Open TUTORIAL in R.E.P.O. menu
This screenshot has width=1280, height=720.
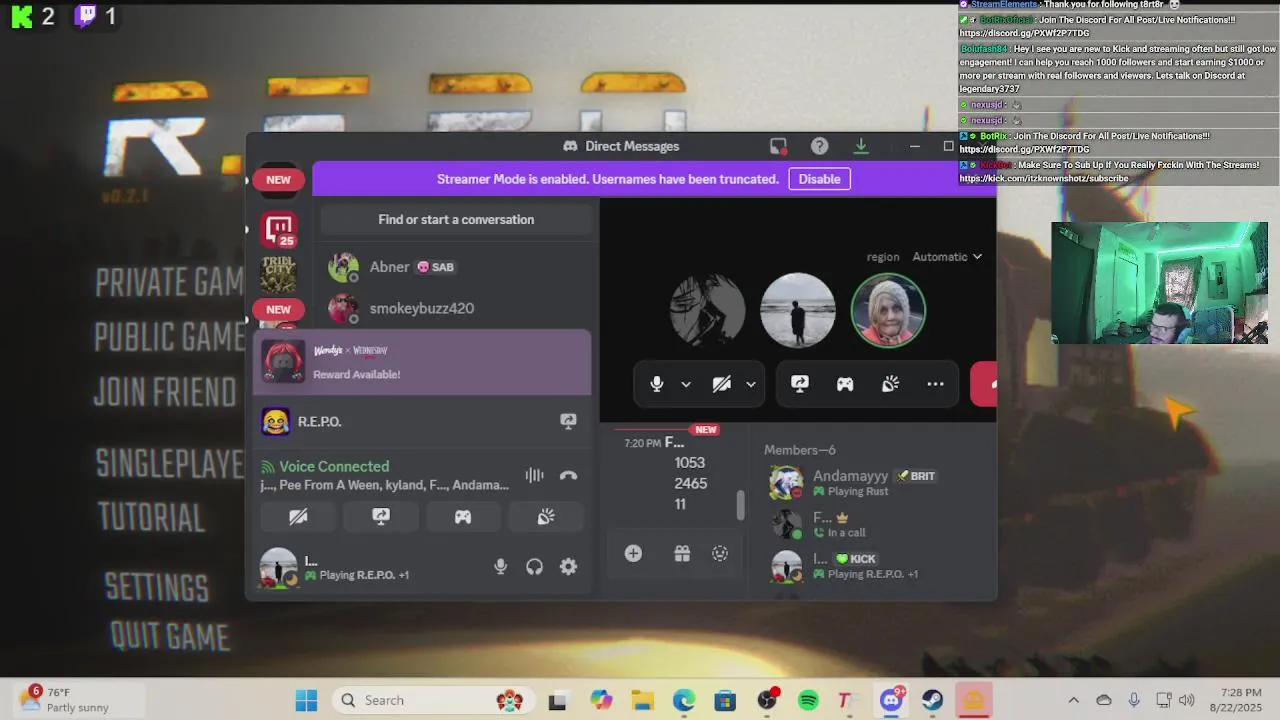[151, 517]
